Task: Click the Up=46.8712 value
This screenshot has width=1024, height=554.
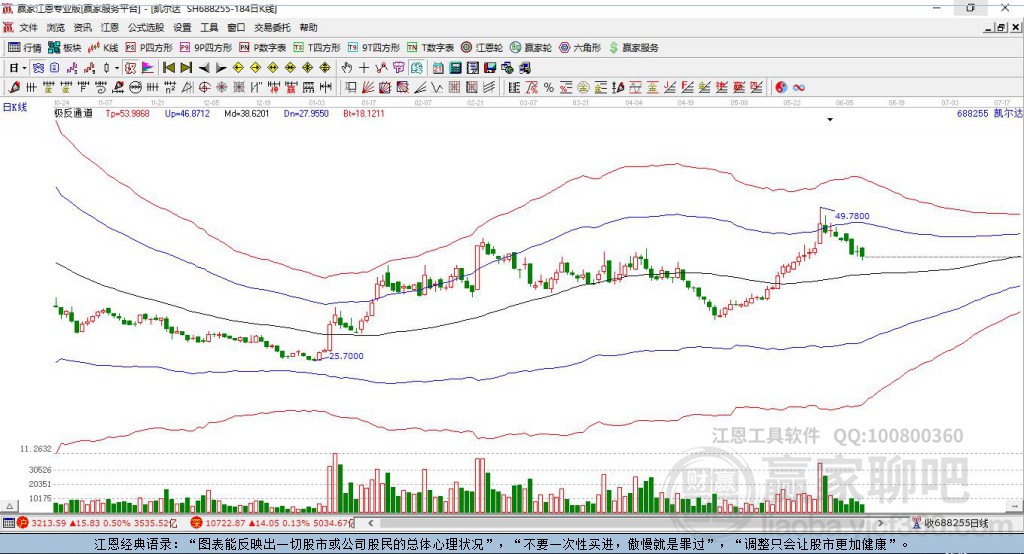Action: click(x=187, y=113)
